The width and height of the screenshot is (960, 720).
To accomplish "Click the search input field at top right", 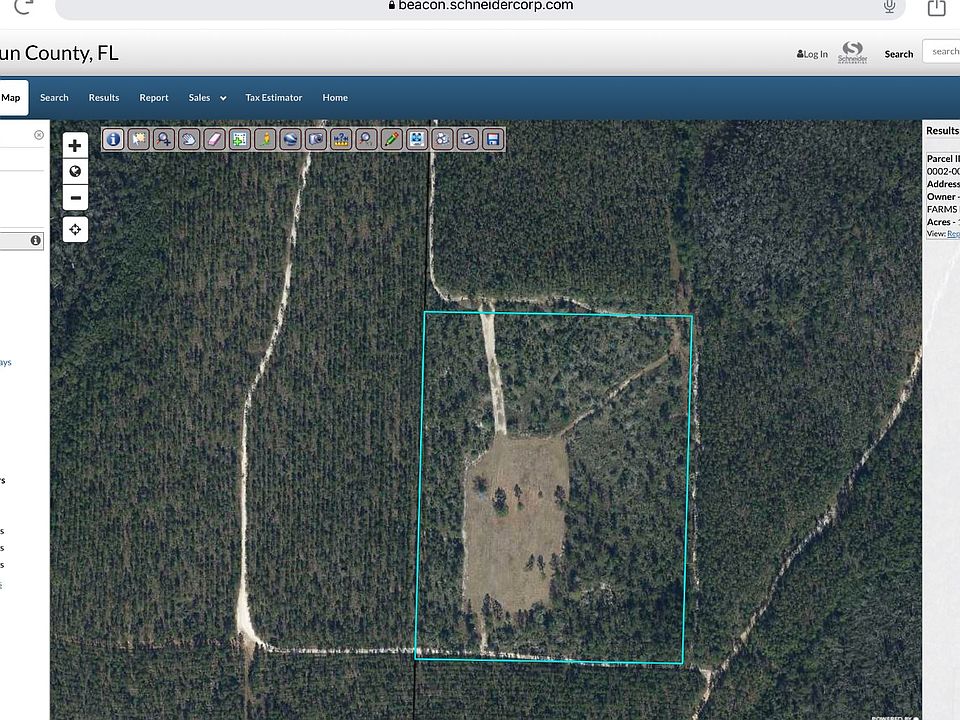I will (943, 52).
